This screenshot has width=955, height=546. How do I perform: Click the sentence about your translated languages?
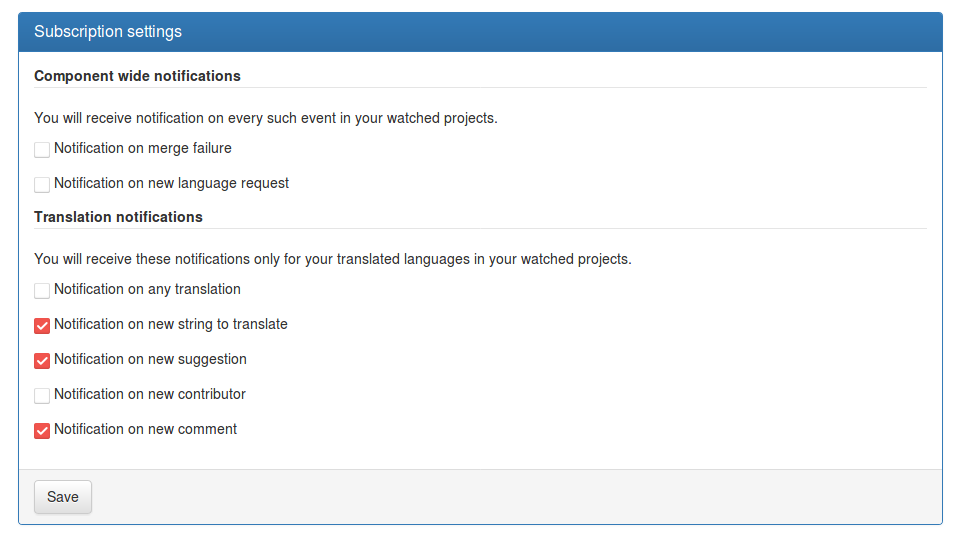[x=333, y=259]
